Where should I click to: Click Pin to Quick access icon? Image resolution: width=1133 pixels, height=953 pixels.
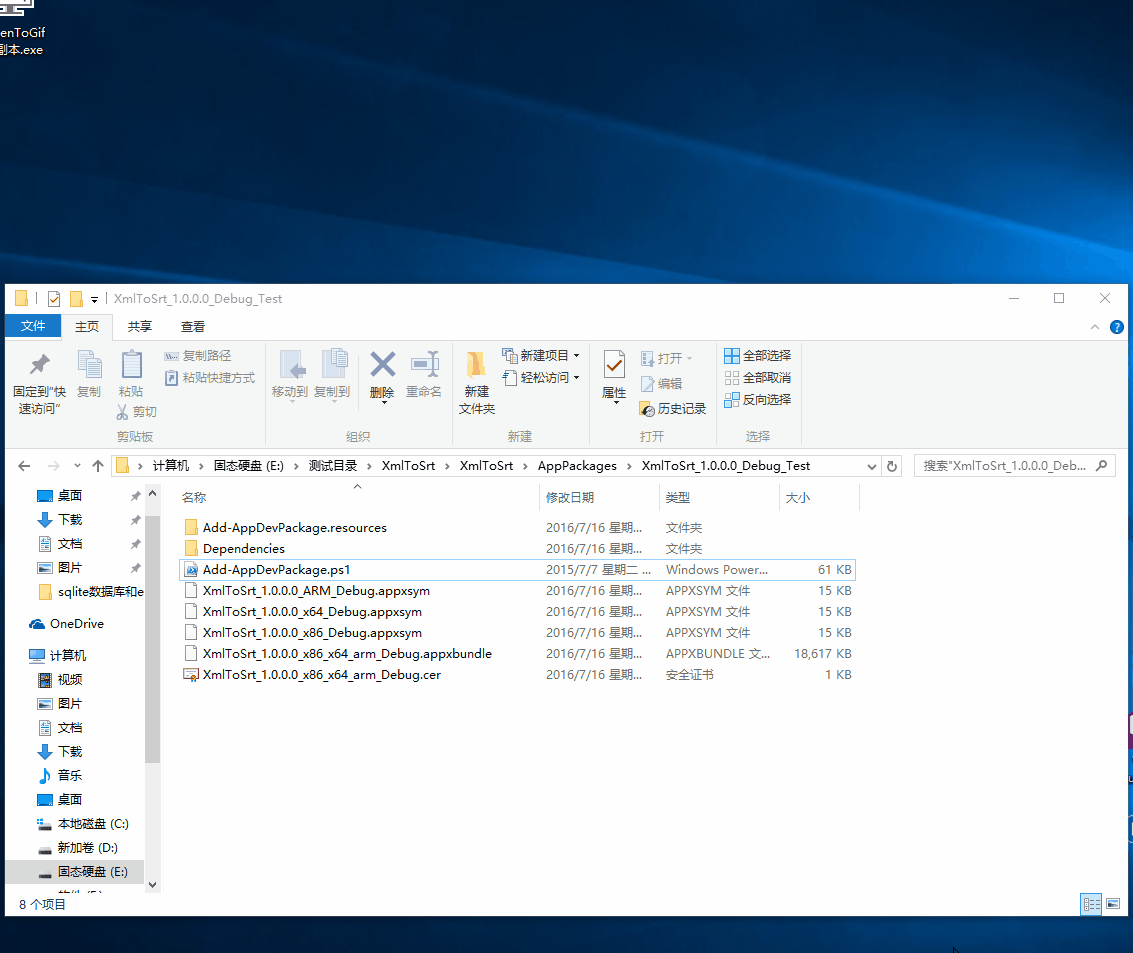pyautogui.click(x=40, y=364)
